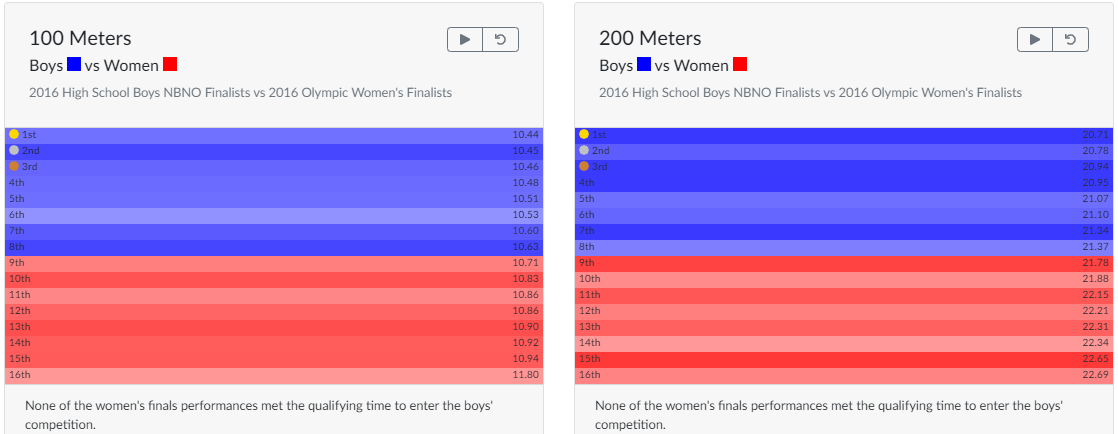This screenshot has height=434, width=1118.
Task: Play the 100 Meters race animation
Action: (465, 39)
